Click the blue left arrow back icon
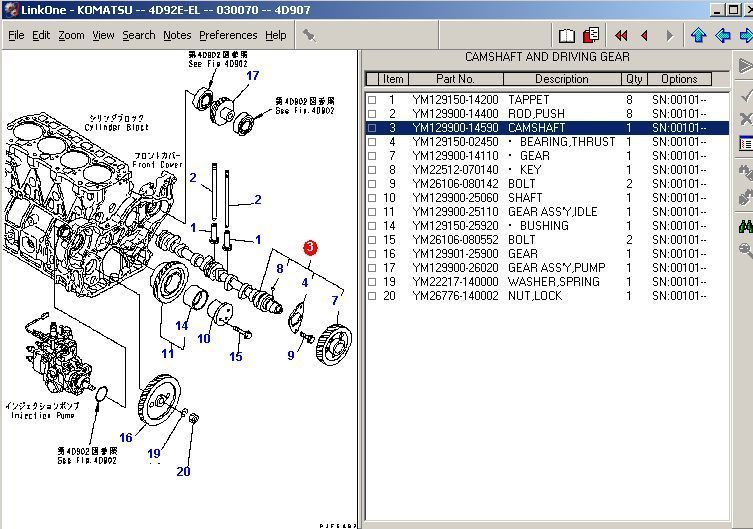Viewport: 753px width, 529px height. click(723, 35)
